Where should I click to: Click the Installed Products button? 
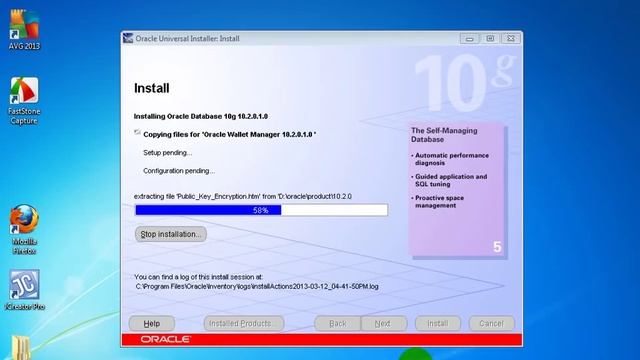click(x=244, y=324)
